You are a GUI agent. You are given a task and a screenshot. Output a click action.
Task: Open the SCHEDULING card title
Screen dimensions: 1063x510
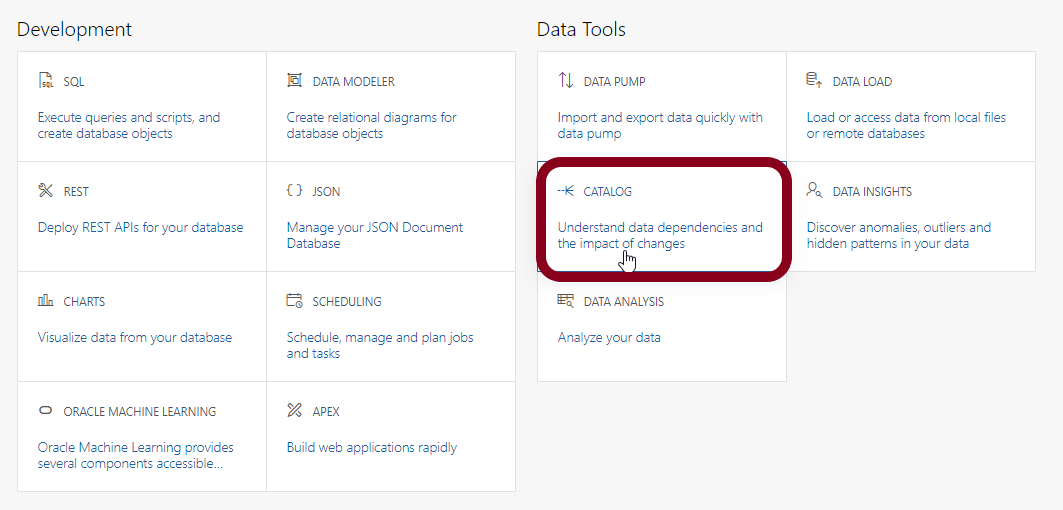click(347, 302)
